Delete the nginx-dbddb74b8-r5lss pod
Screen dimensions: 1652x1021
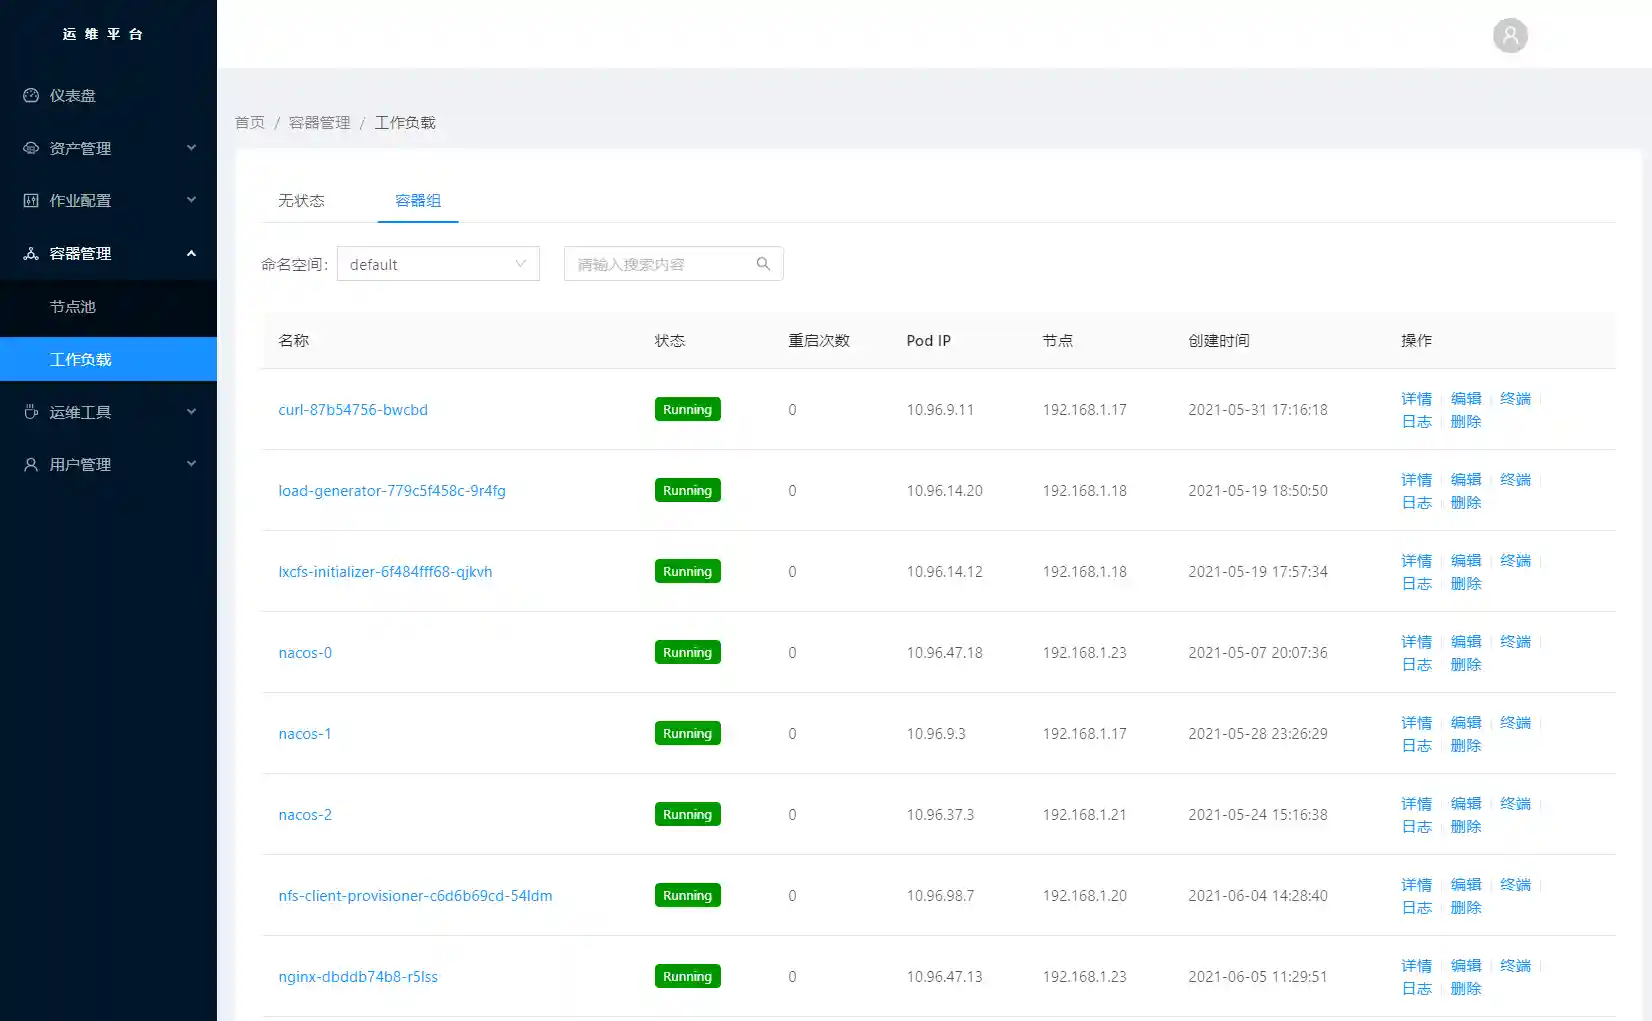[x=1465, y=989]
